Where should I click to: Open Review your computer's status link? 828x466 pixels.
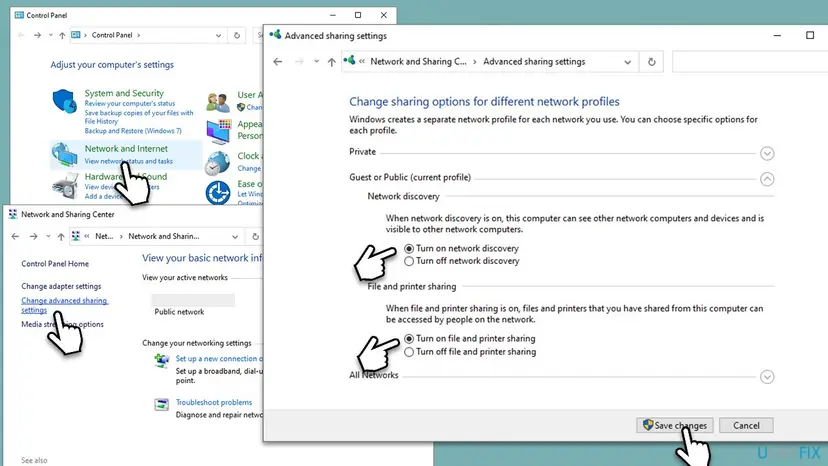tap(129, 104)
